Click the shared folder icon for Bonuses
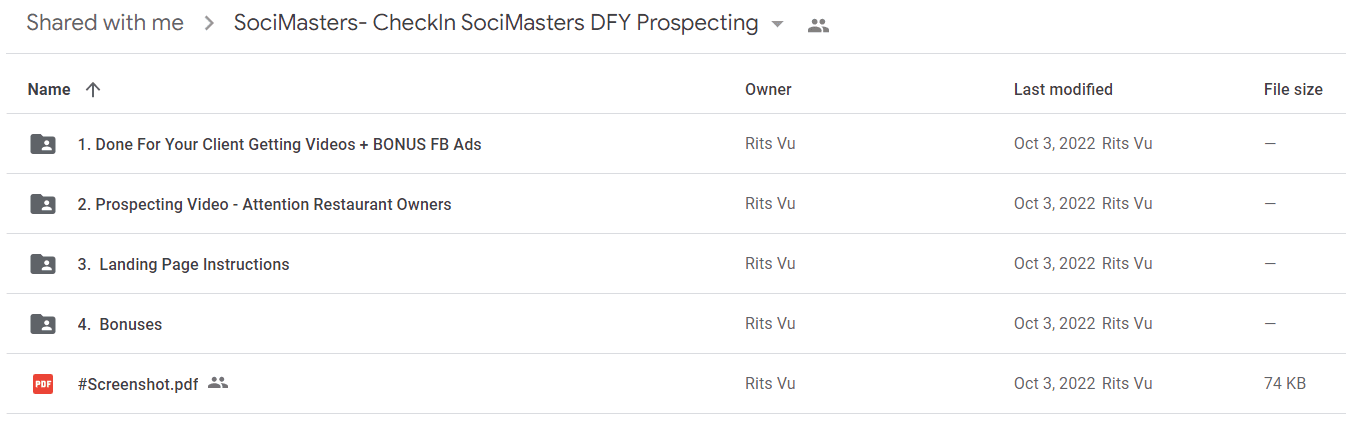The height and width of the screenshot is (421, 1346). (43, 324)
